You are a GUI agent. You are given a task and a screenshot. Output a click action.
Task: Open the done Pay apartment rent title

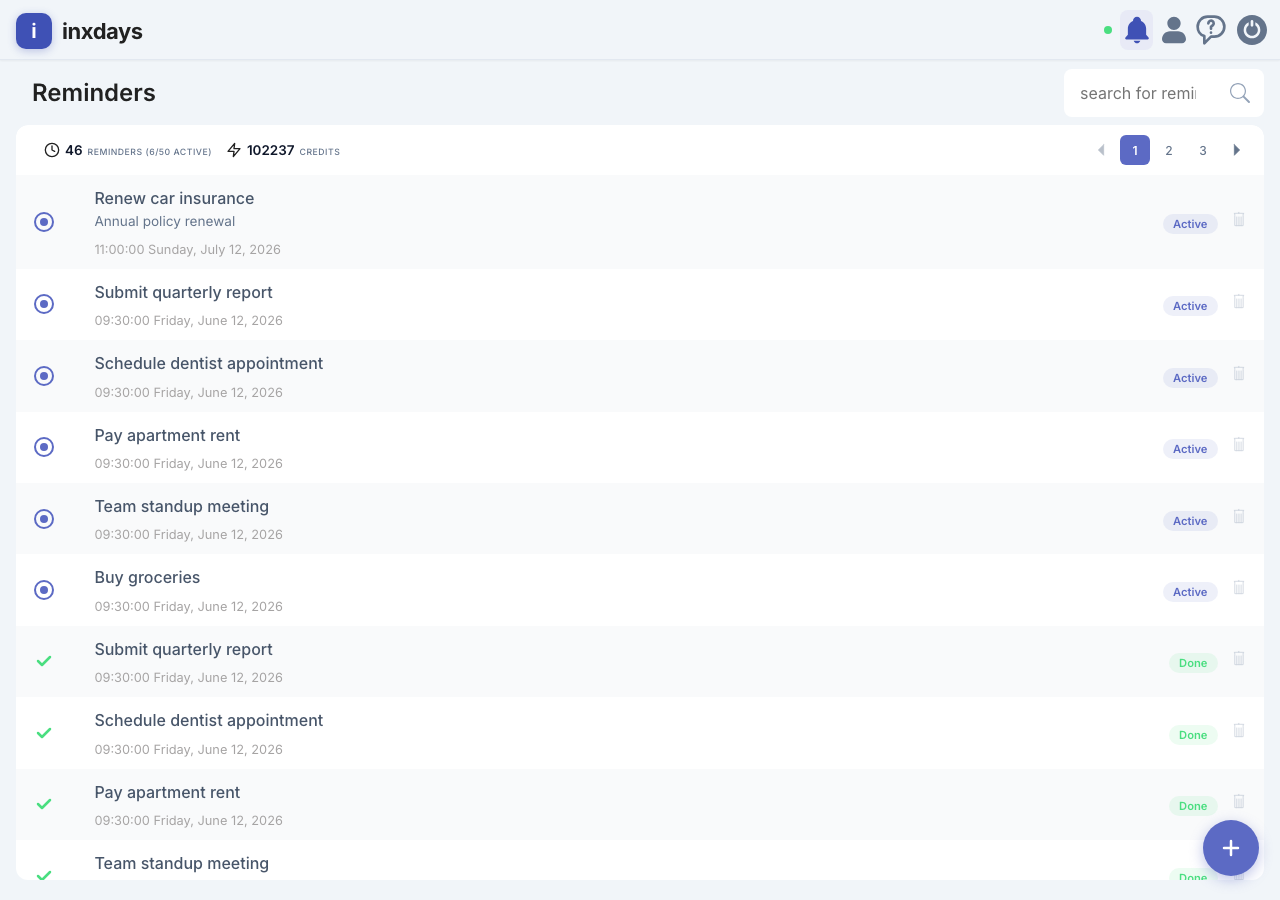coord(167,792)
